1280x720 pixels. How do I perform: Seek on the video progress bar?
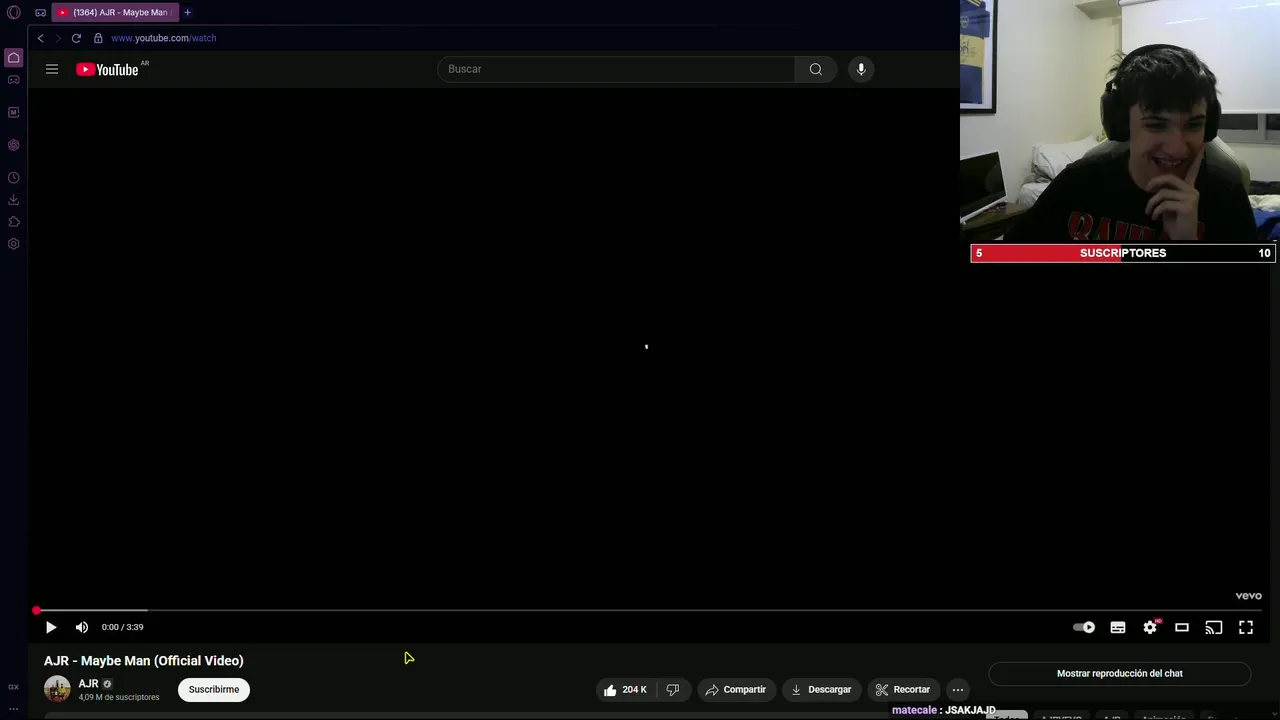click(648, 610)
